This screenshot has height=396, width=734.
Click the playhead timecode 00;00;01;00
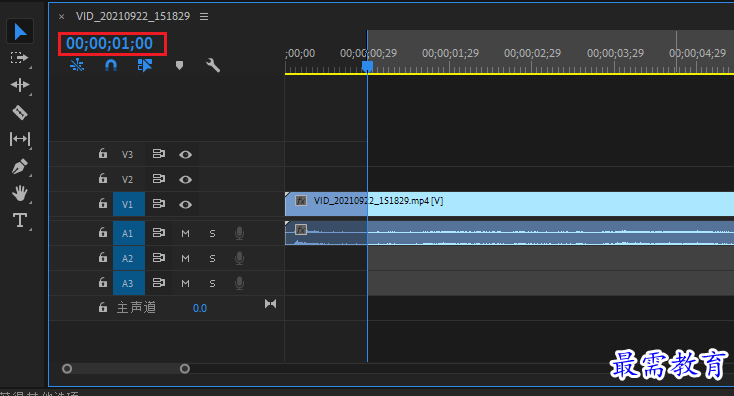(x=110, y=44)
